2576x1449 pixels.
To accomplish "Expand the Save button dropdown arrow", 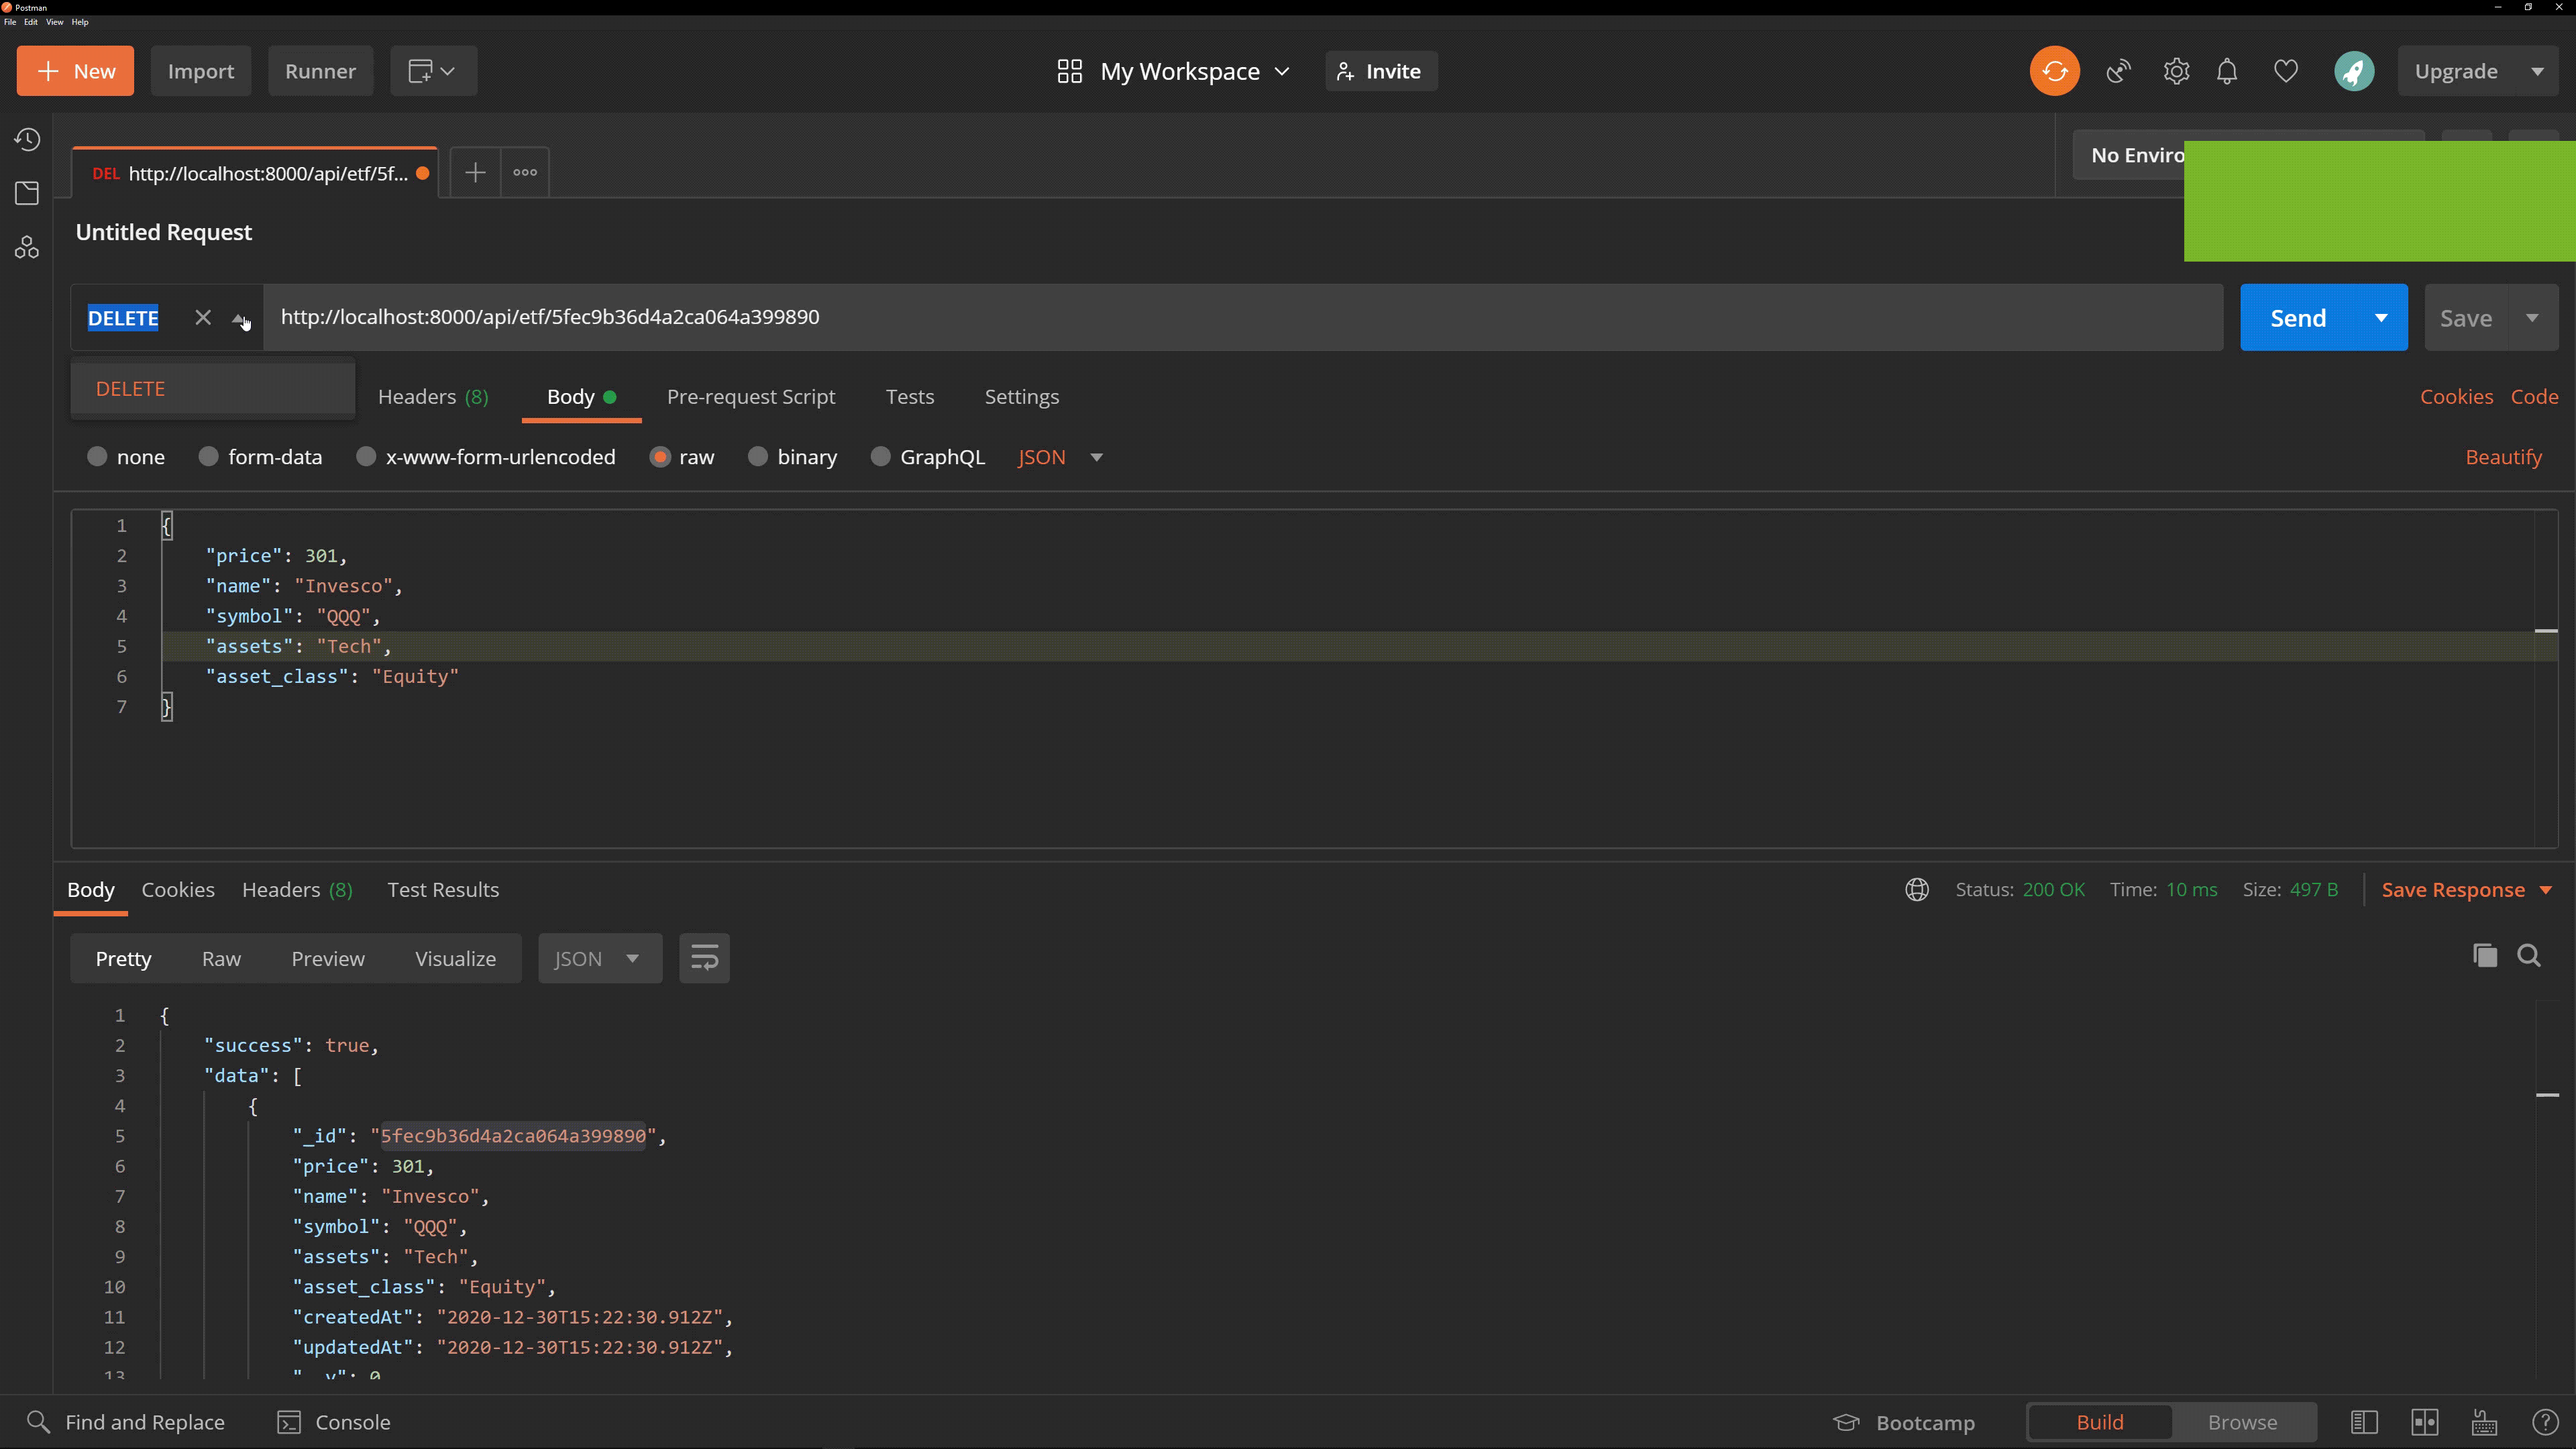I will click(2532, 317).
